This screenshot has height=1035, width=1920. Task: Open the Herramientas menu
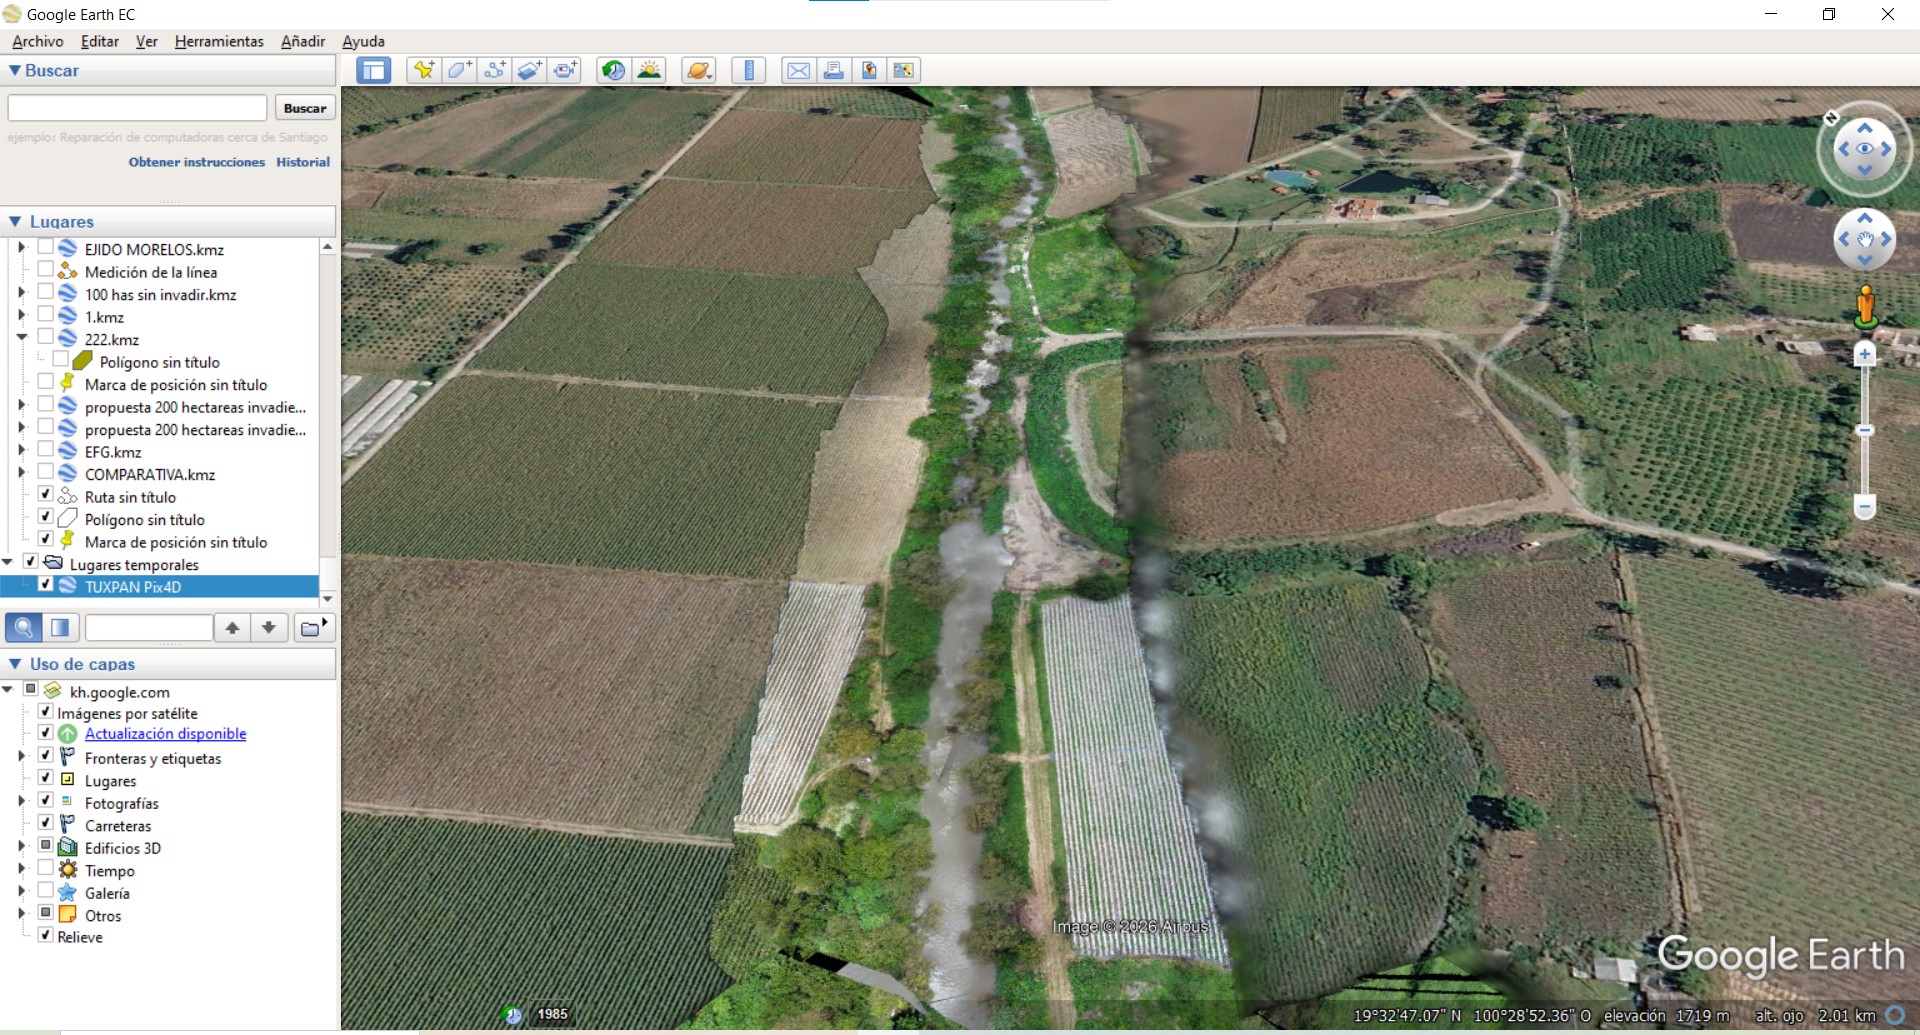219,41
